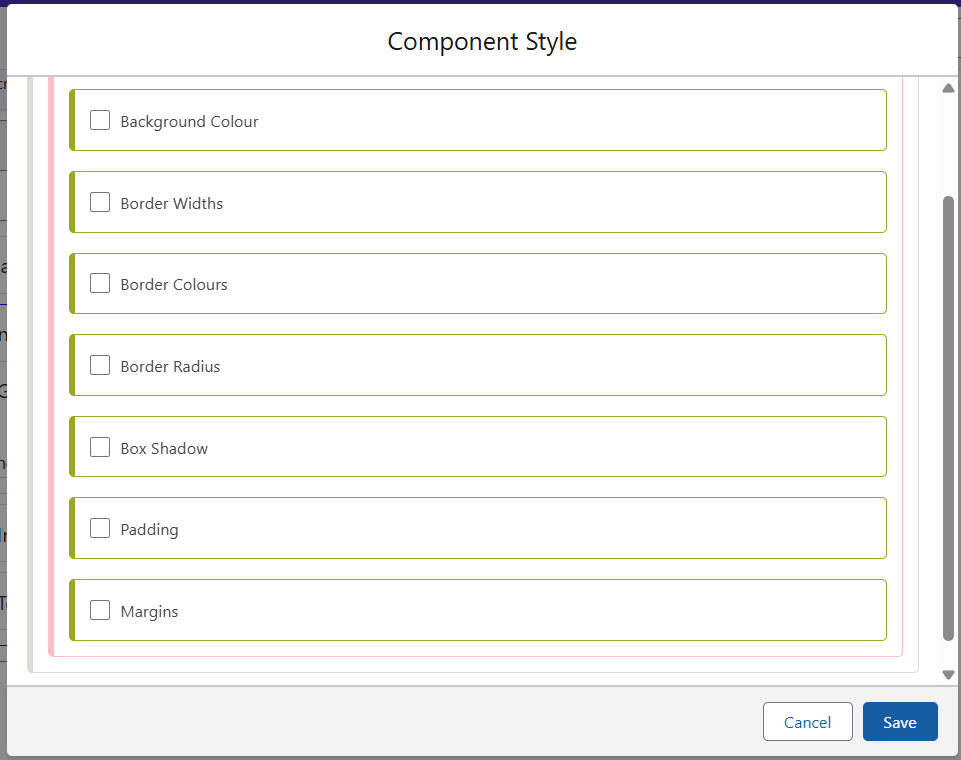Click the Border Radius label text
The image size is (961, 760).
170,367
